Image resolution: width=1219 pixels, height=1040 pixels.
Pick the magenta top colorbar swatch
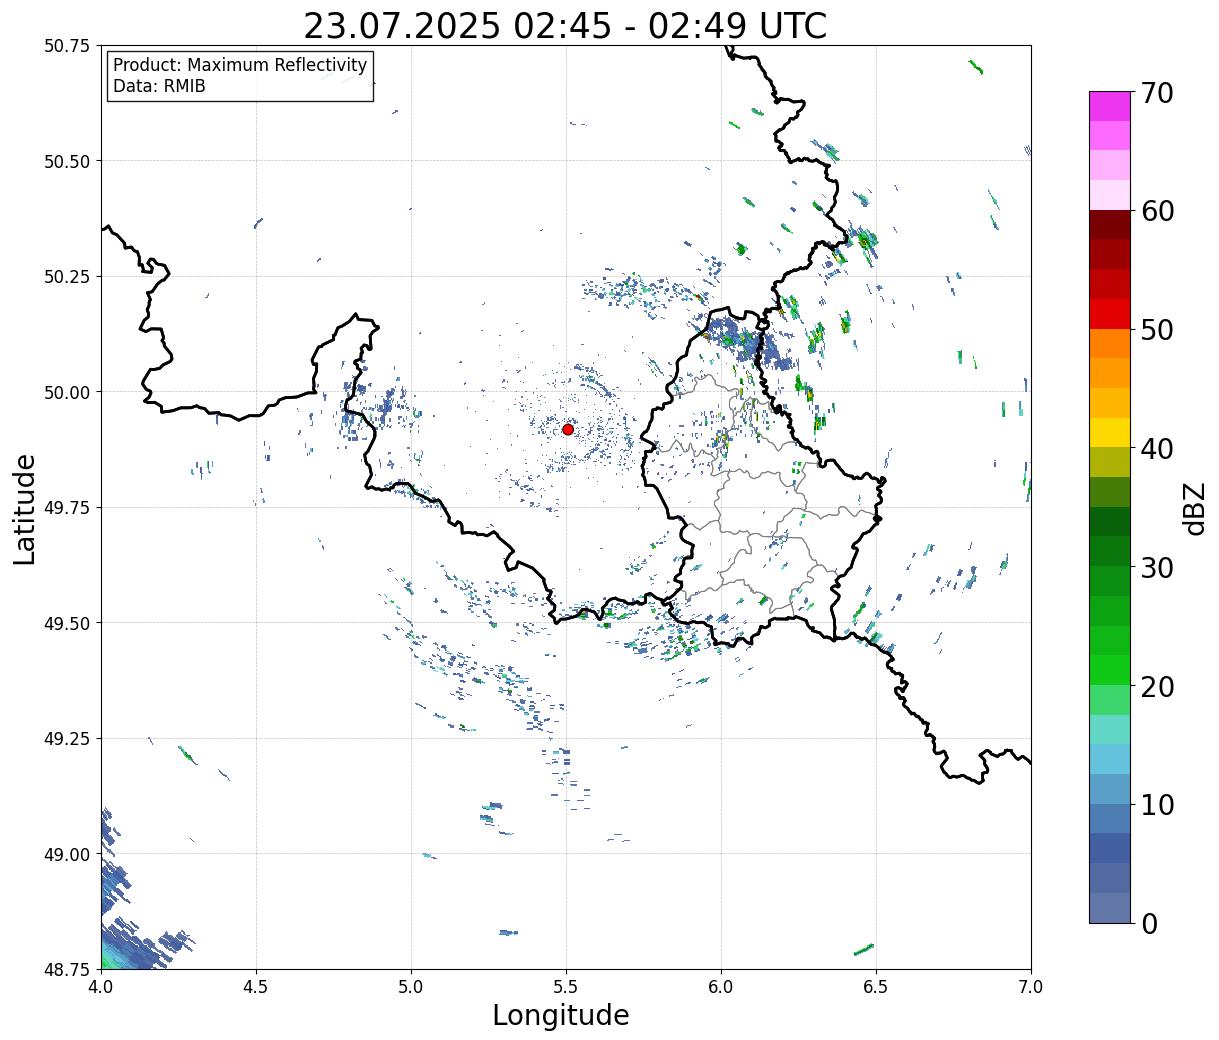tap(1110, 106)
